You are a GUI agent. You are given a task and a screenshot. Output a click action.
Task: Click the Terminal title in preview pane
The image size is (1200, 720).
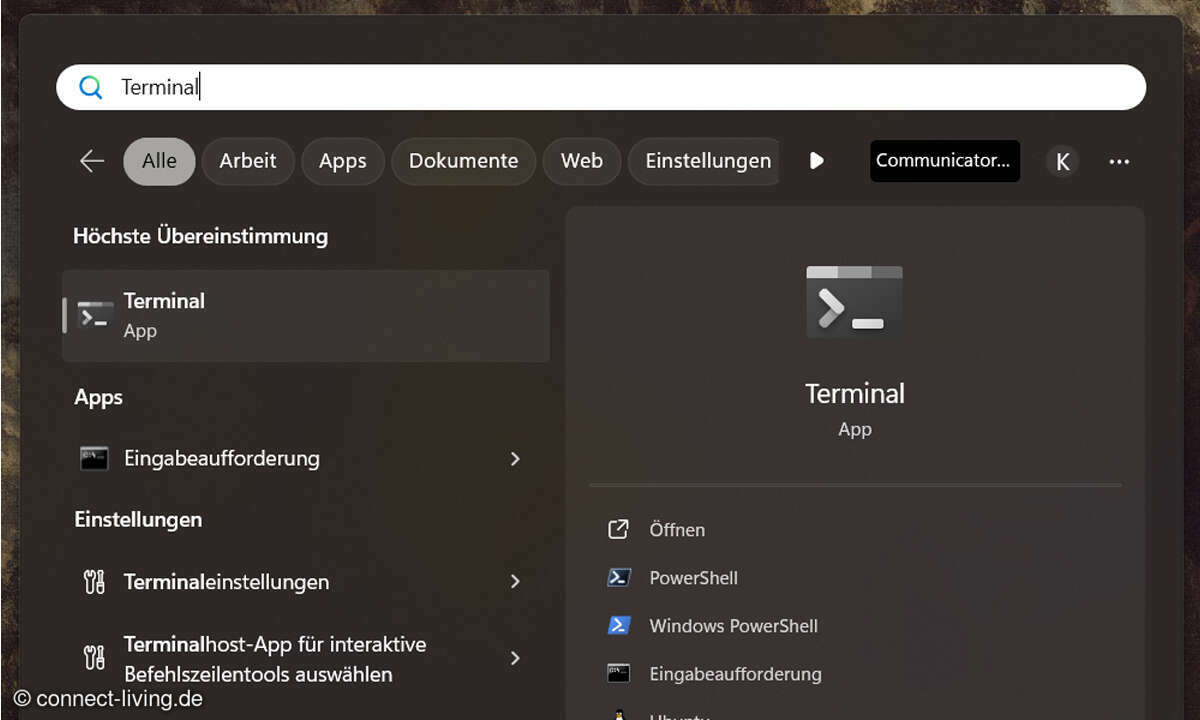click(855, 393)
